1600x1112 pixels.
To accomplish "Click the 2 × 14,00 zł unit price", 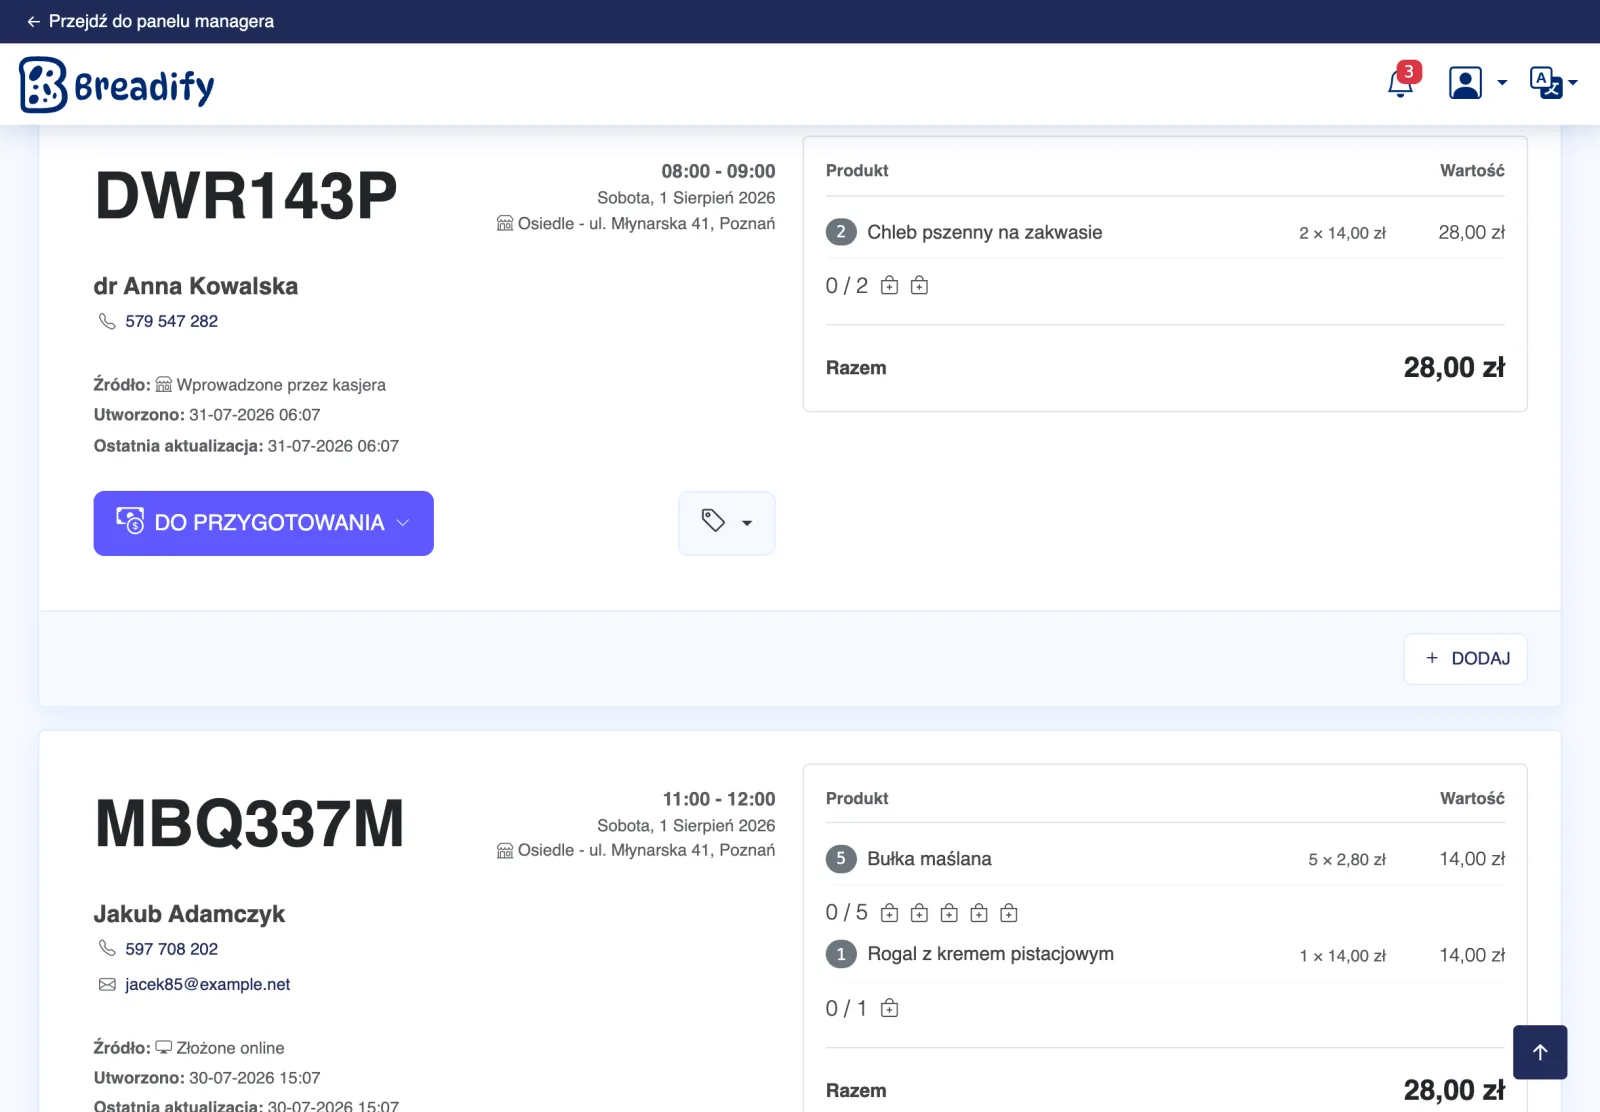I will pos(1342,233).
